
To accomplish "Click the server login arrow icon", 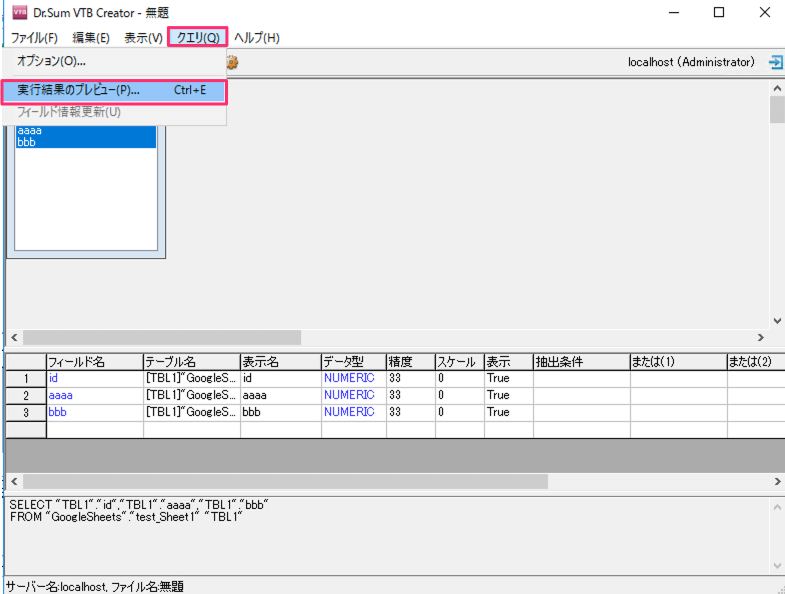I will pos(775,62).
